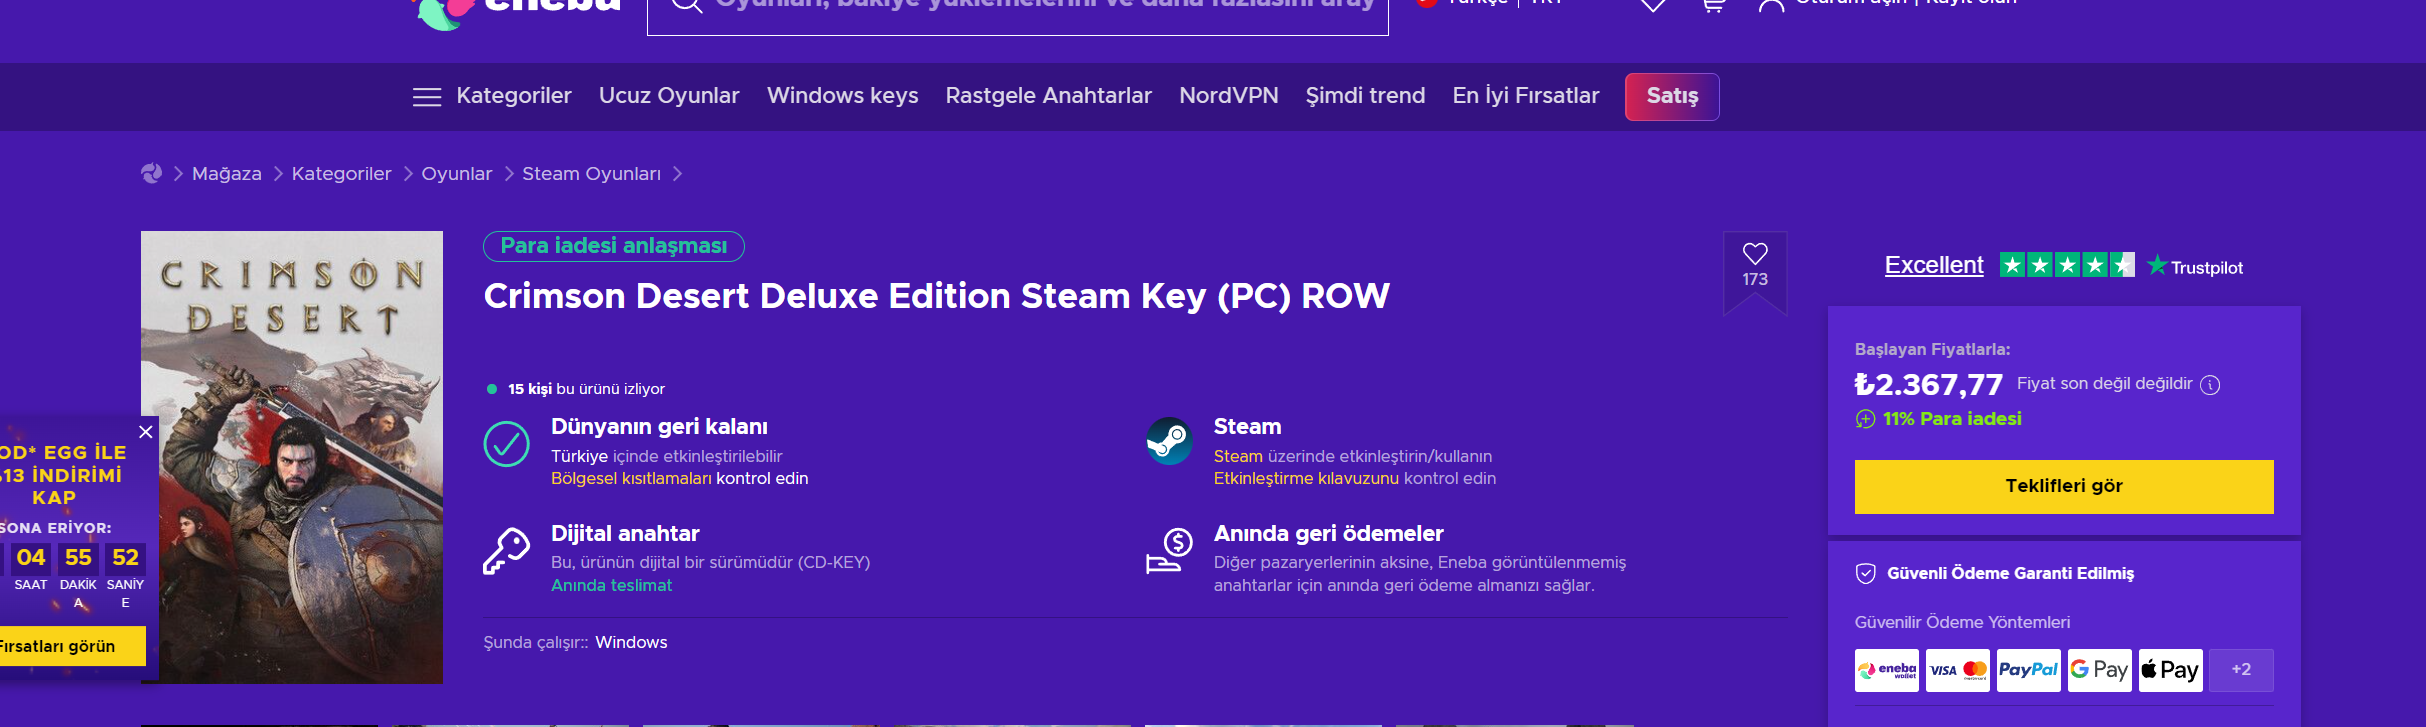Go to Steam Oyunları breadcrumb
Image resolution: width=2426 pixels, height=727 pixels.
click(592, 174)
